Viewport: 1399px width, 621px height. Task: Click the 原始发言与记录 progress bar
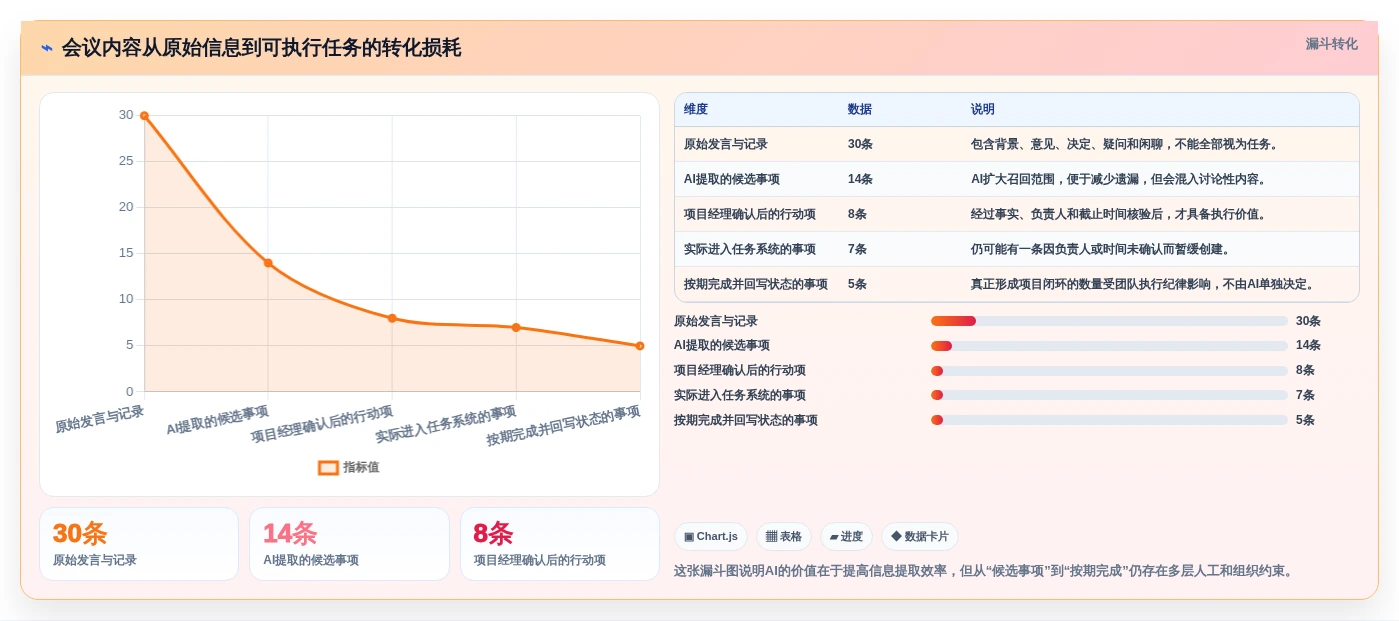pos(1109,321)
